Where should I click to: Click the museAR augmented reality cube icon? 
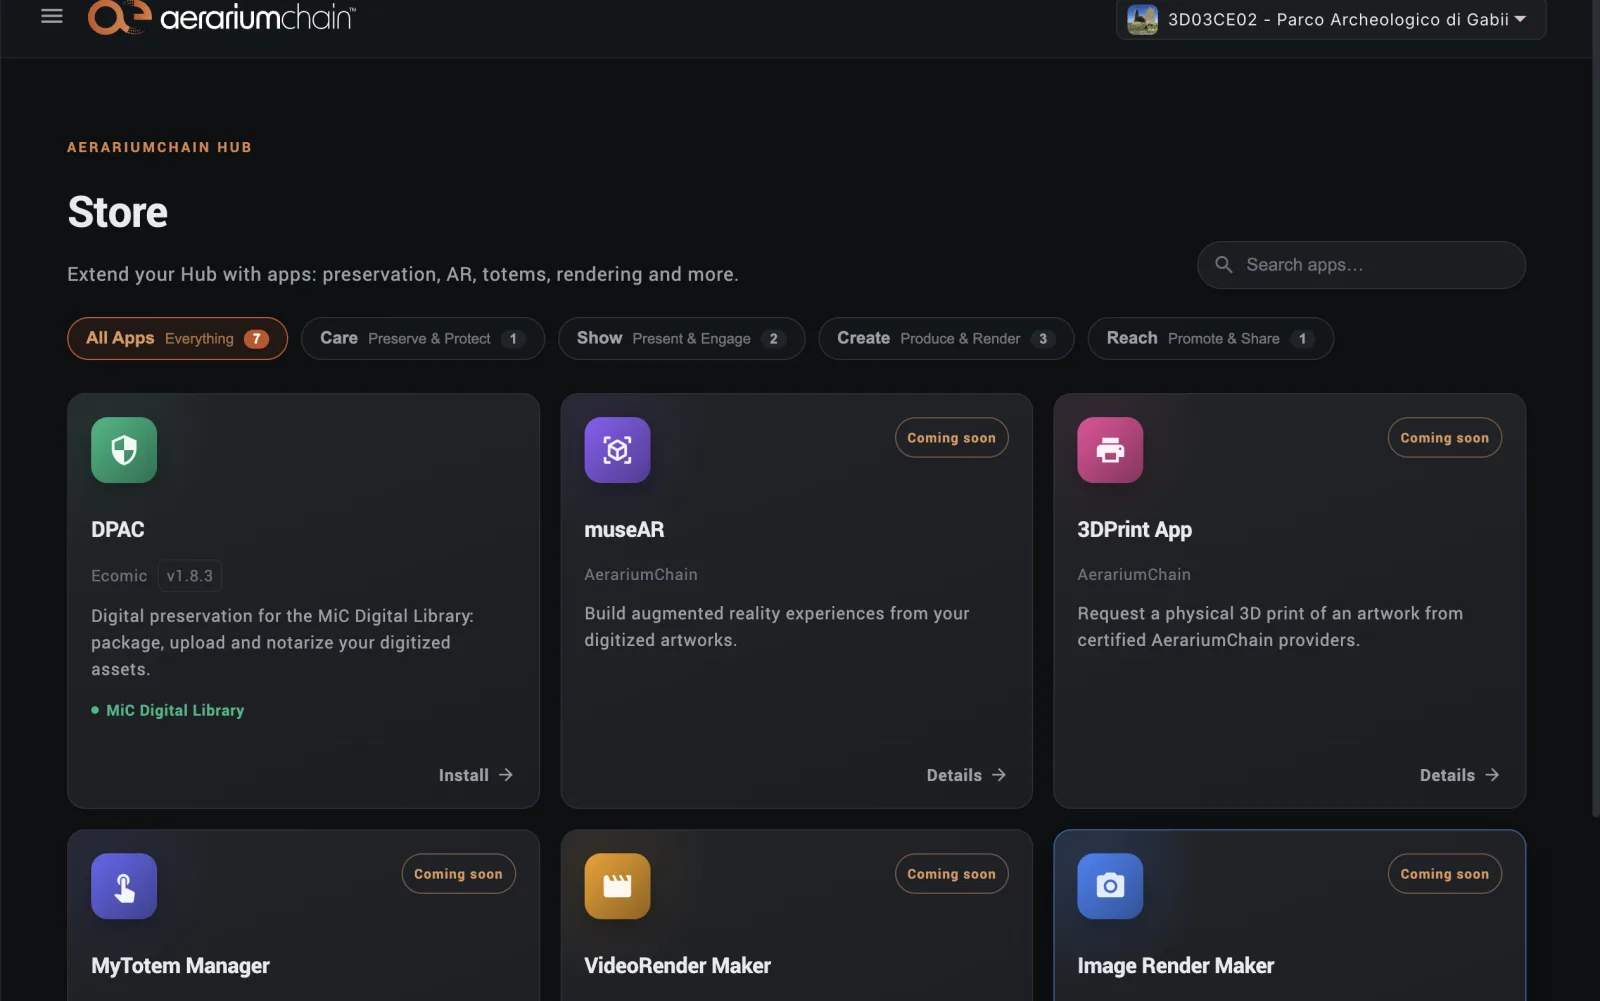(617, 450)
